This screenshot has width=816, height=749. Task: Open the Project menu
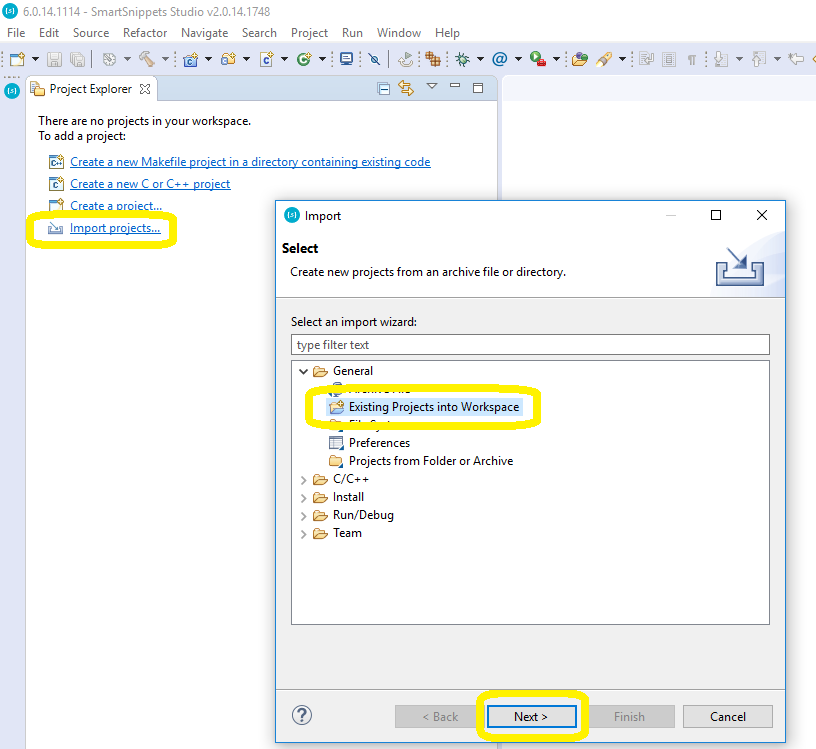tap(309, 33)
